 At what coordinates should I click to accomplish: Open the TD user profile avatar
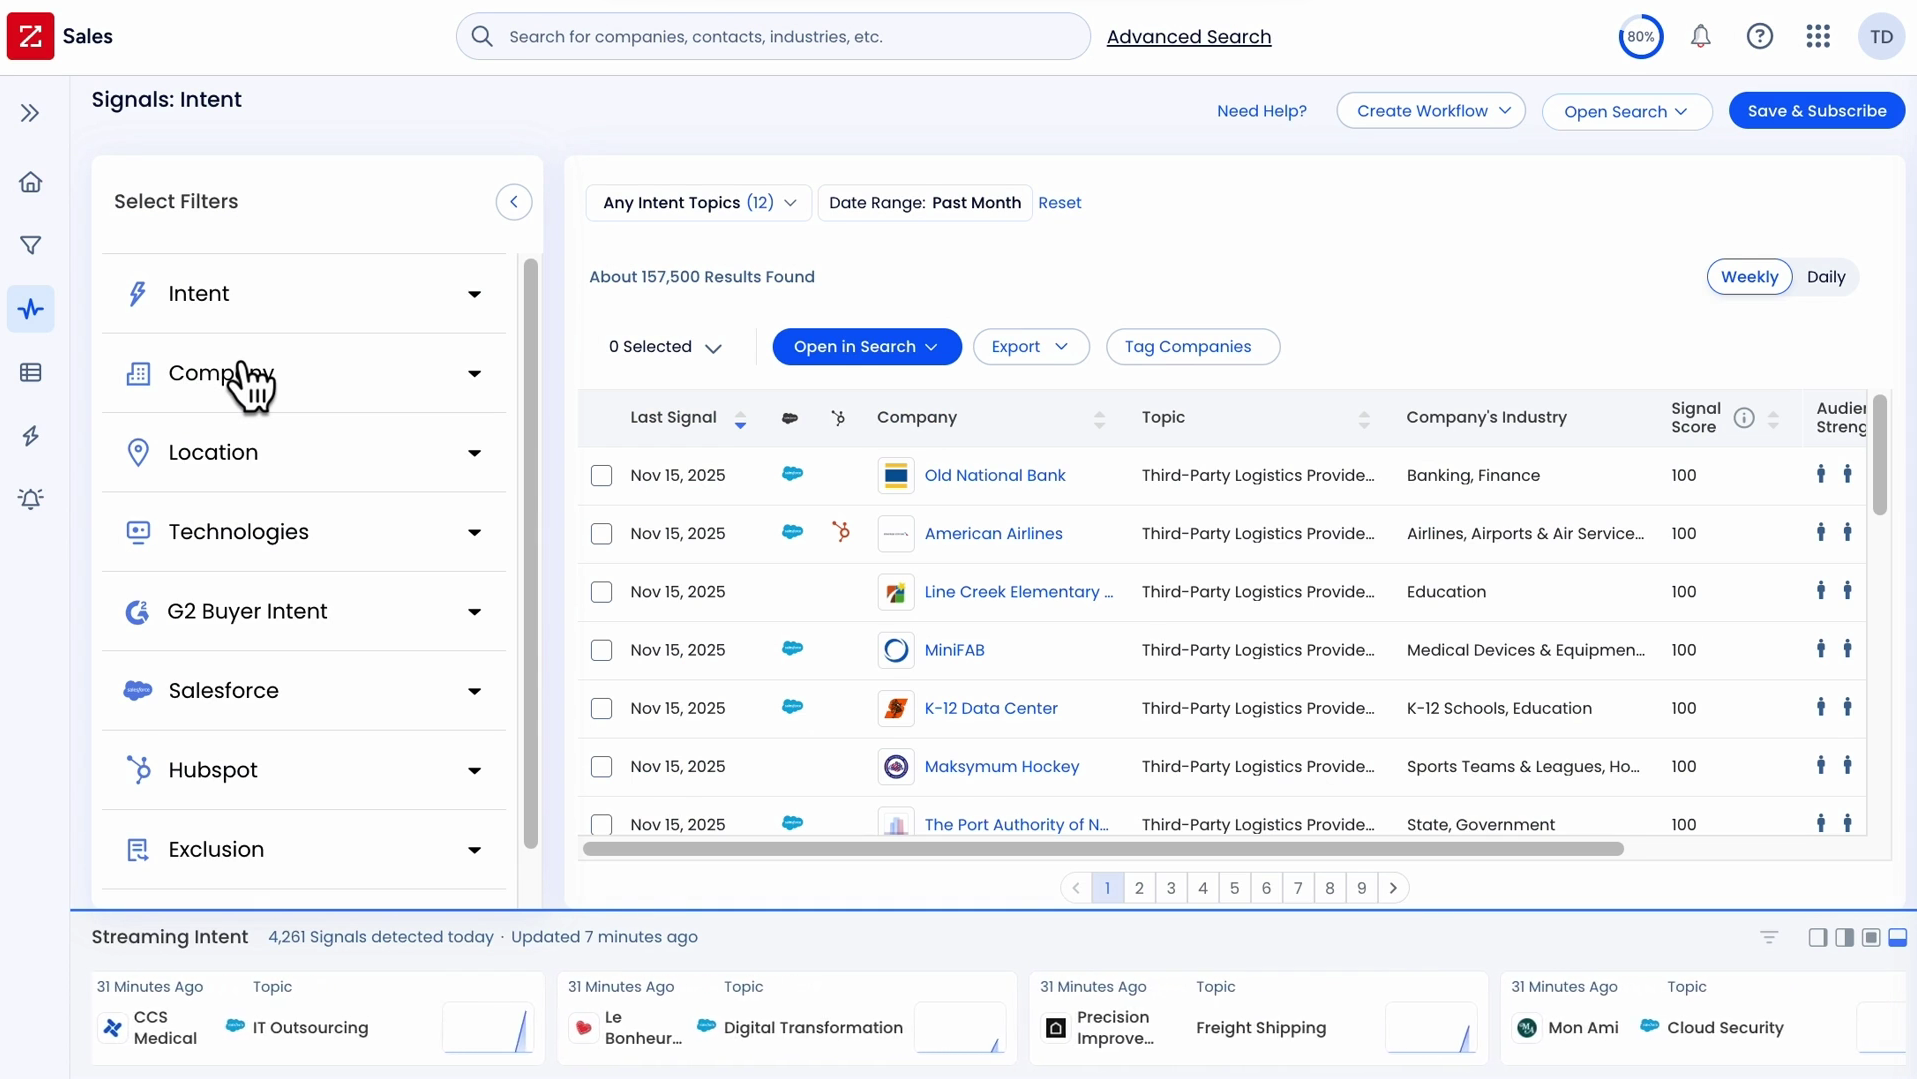[1882, 37]
